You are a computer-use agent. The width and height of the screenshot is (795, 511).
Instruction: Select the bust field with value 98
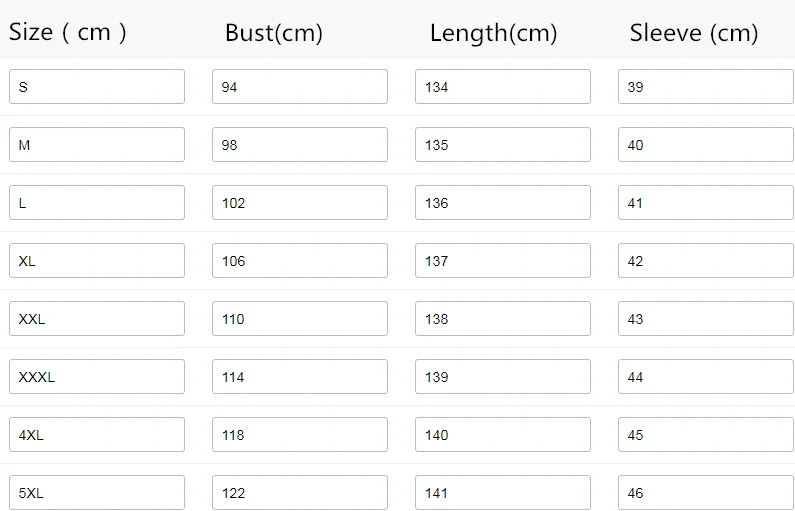point(300,144)
